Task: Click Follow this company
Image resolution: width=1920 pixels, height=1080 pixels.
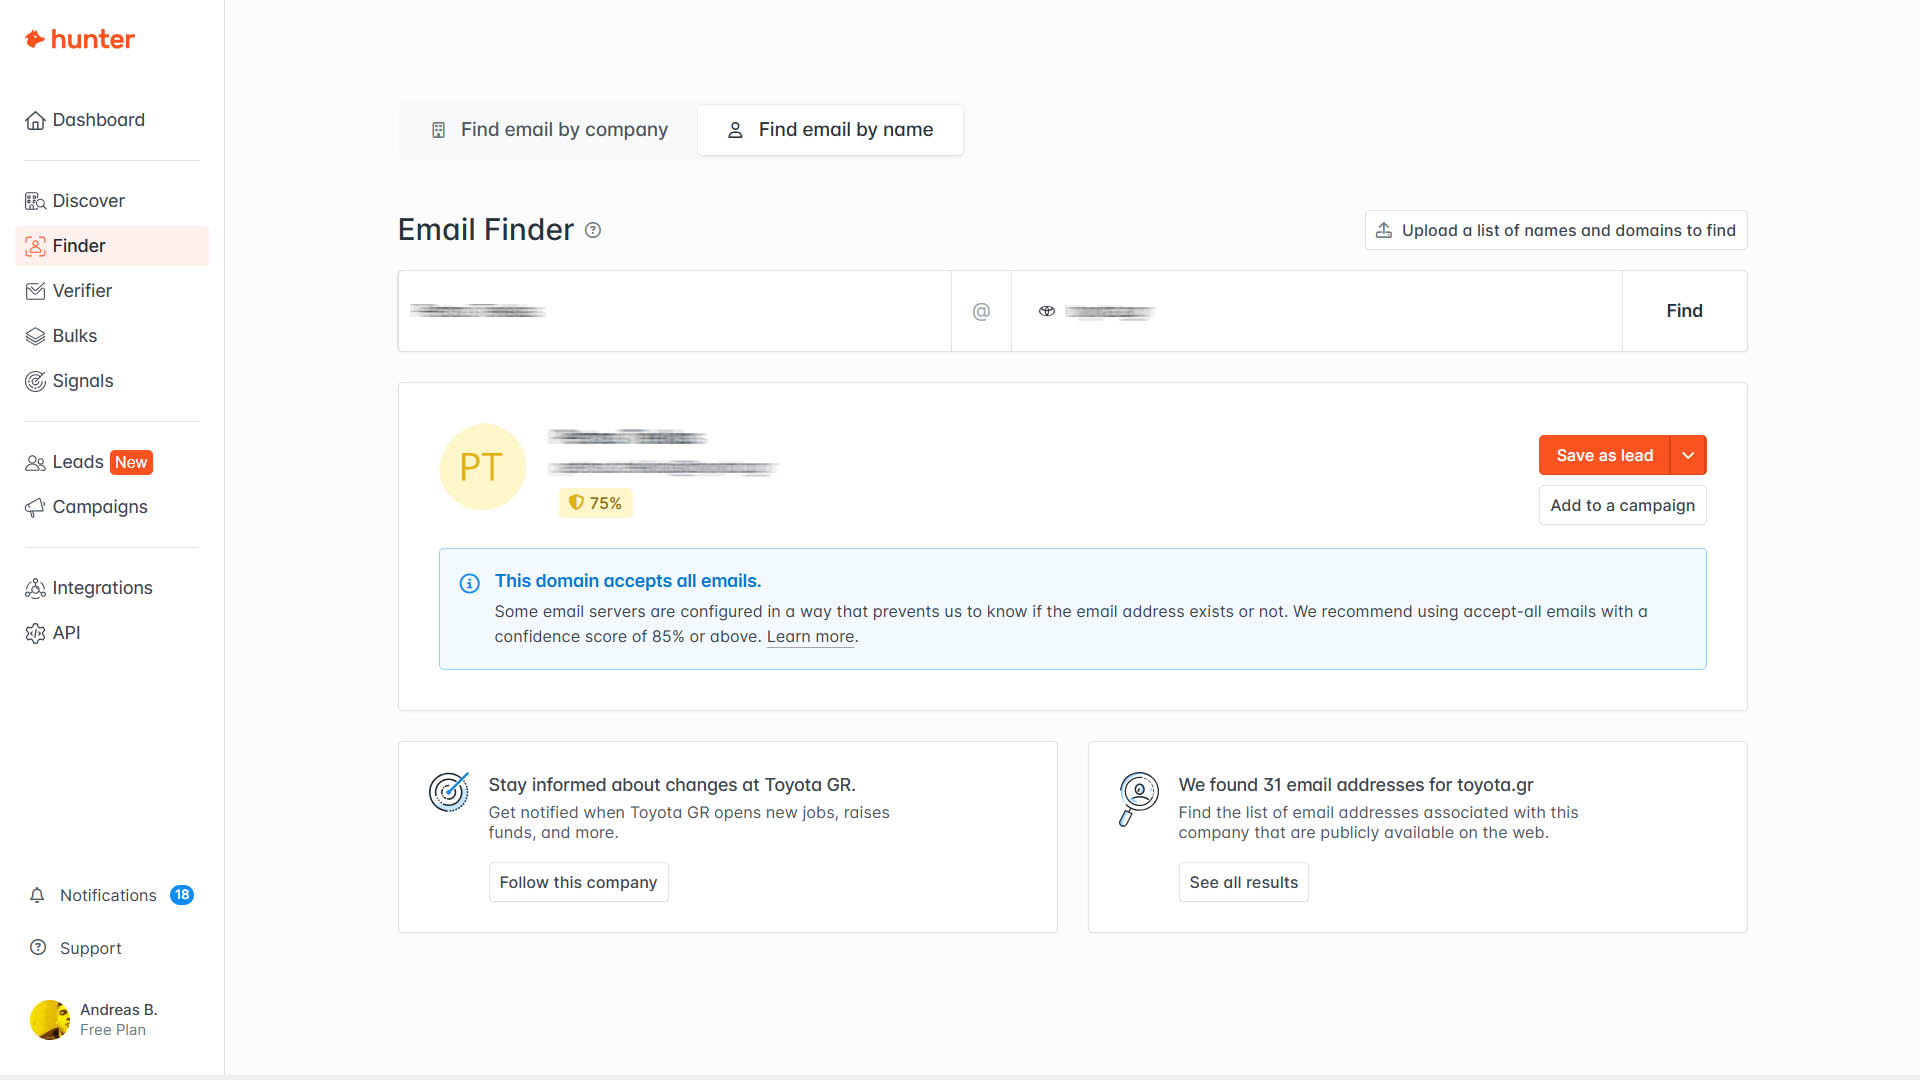Action: pyautogui.click(x=578, y=882)
